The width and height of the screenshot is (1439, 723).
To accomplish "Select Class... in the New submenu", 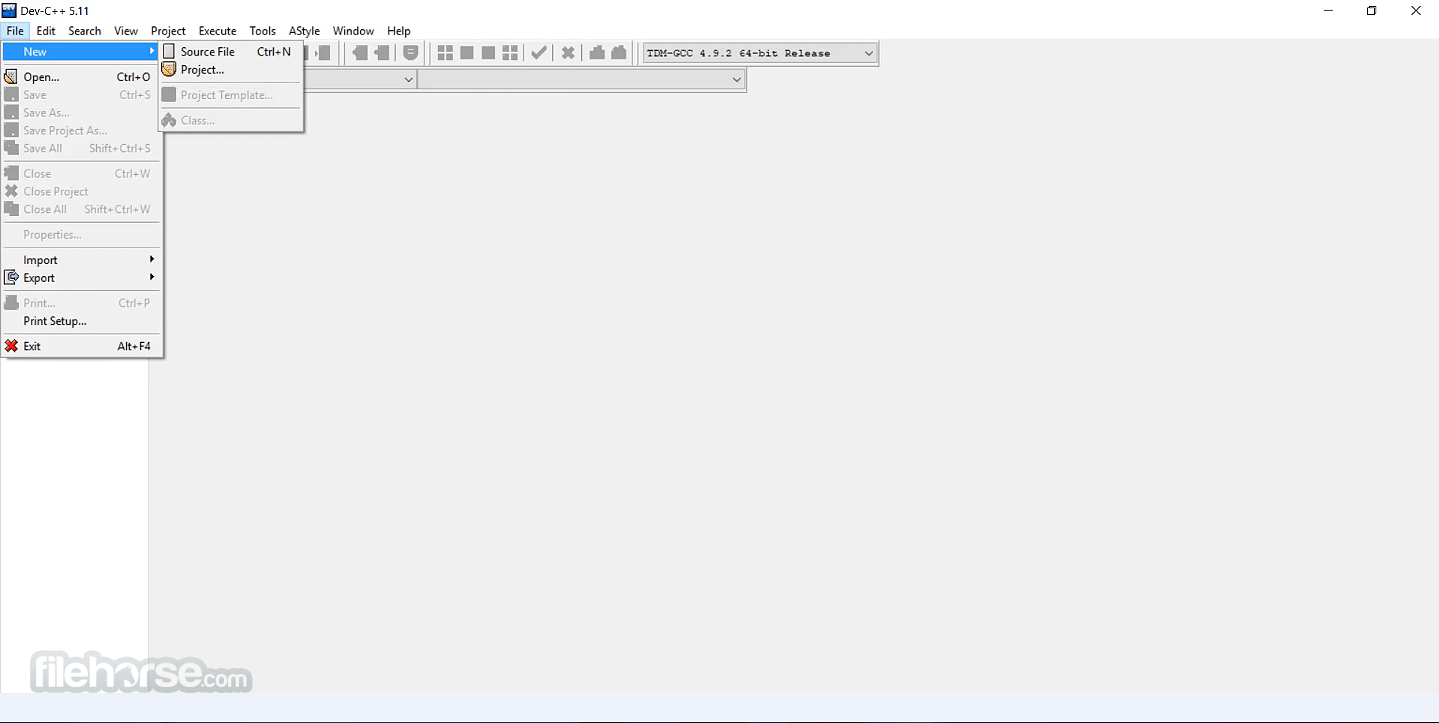I will pos(230,120).
